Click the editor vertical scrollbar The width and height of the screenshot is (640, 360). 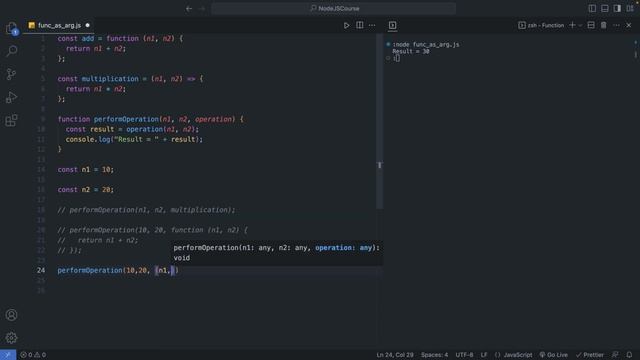(380, 122)
